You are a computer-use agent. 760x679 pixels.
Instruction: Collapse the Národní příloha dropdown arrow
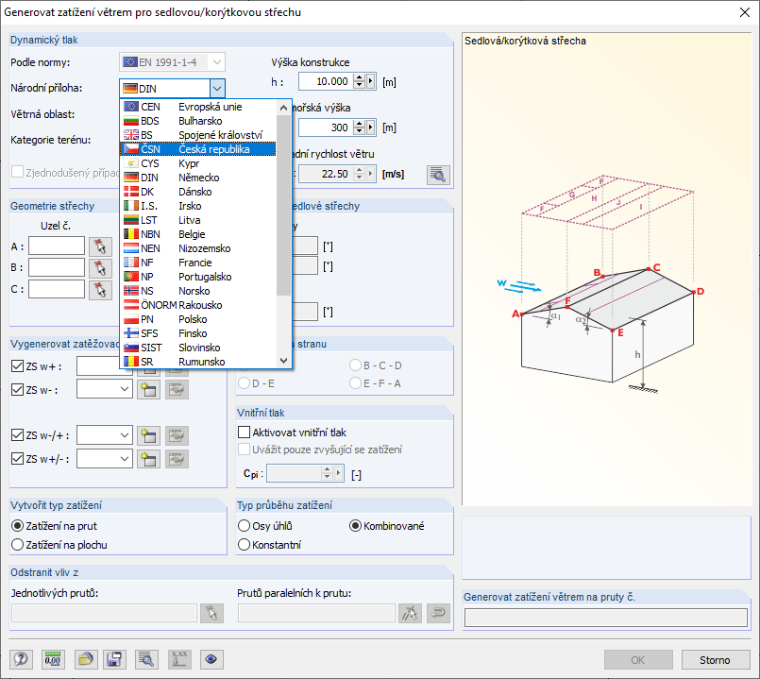pos(217,89)
